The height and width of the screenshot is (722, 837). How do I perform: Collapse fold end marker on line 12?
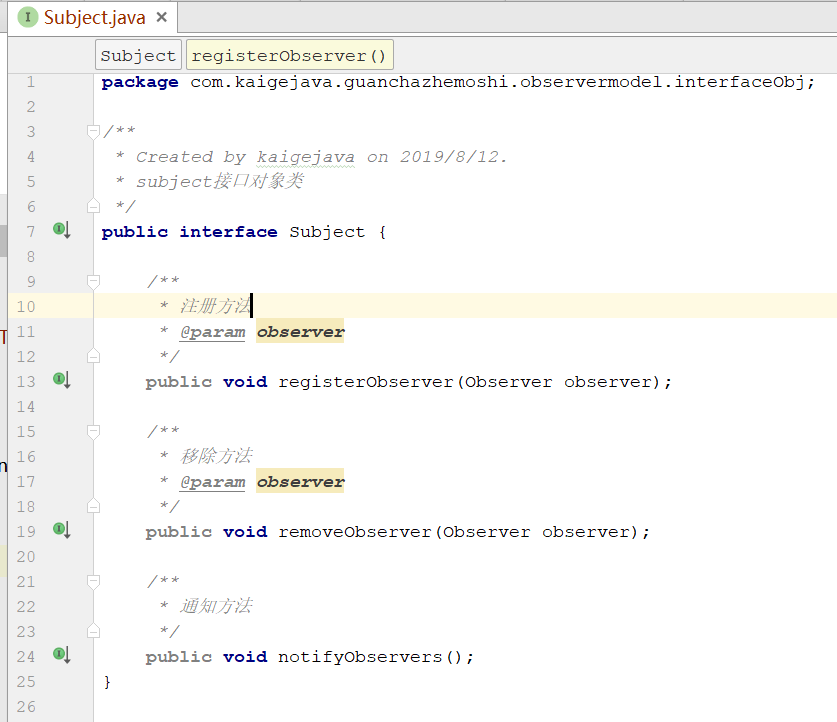pos(93,356)
